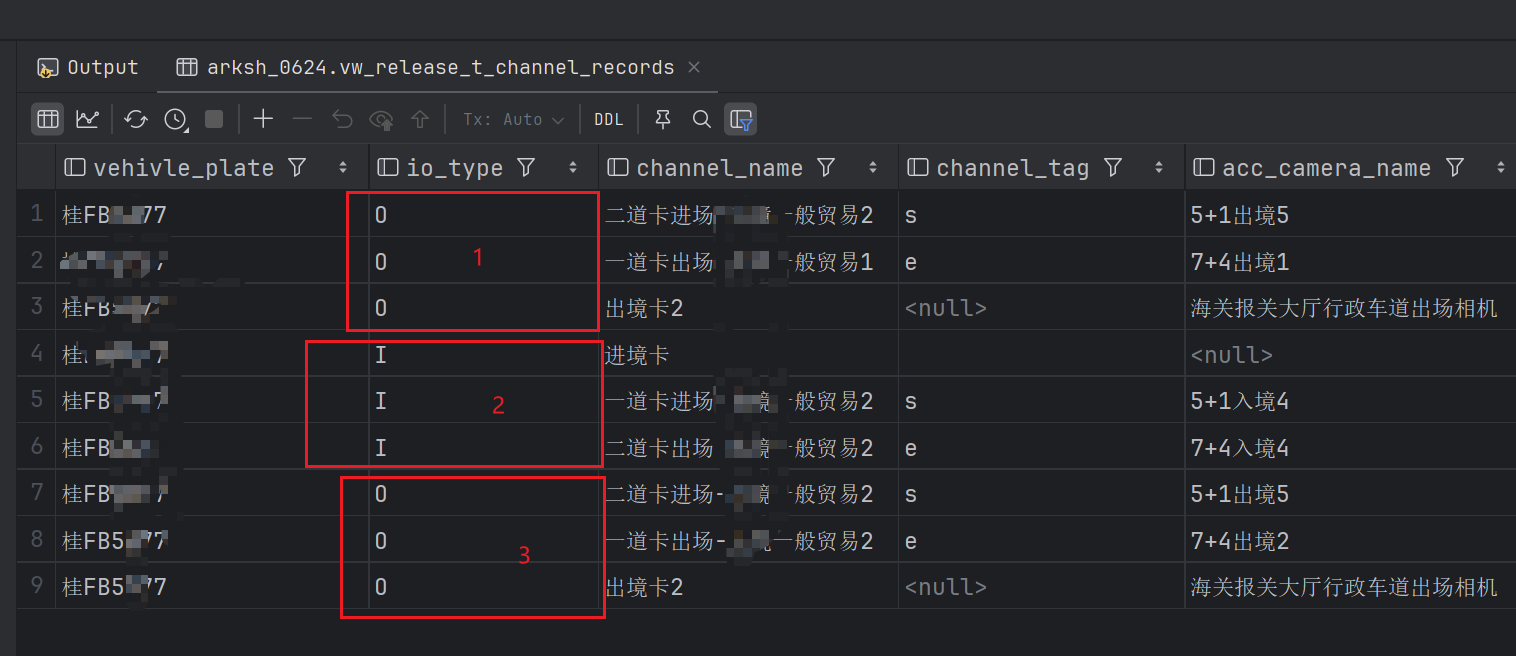The image size is (1516, 656).
Task: Open the chart view icon
Action: click(87, 120)
